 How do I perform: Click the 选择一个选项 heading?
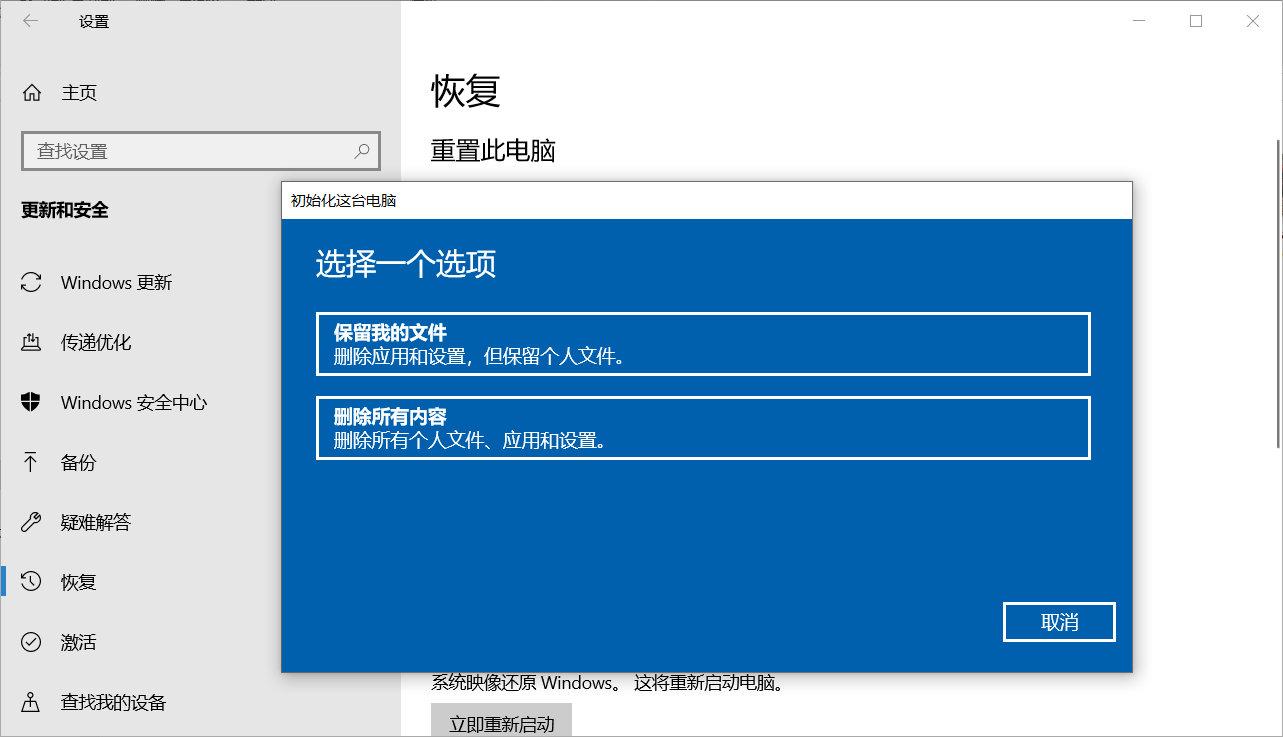pyautogui.click(x=406, y=265)
